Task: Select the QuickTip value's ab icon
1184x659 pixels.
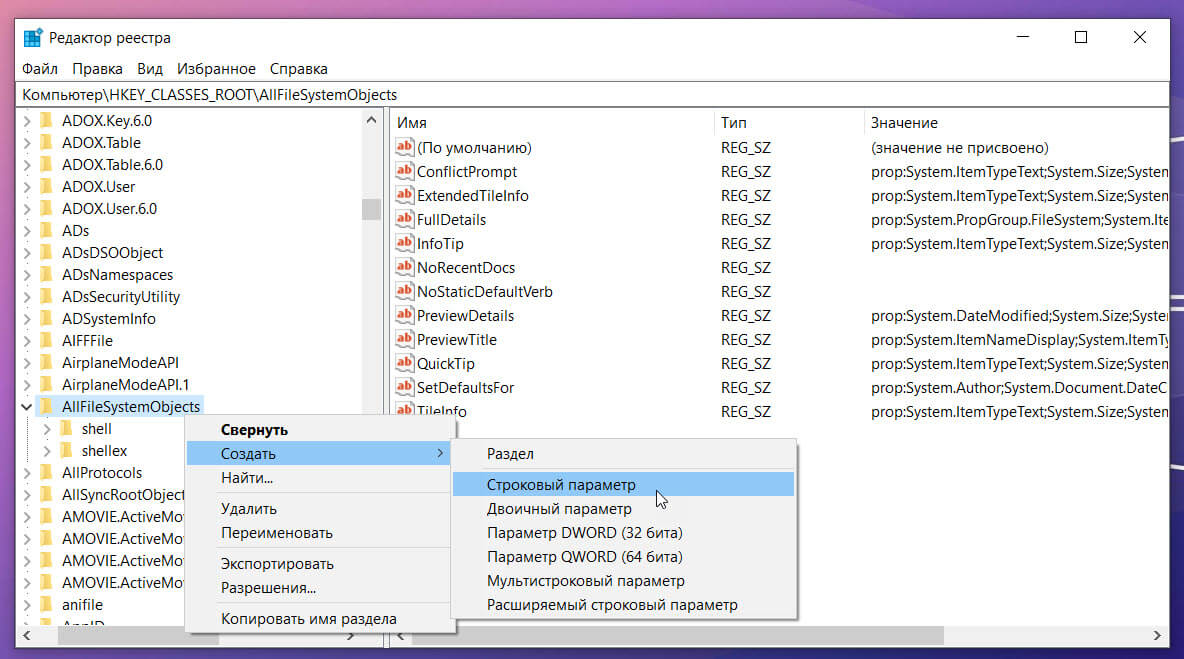Action: pyautogui.click(x=405, y=364)
